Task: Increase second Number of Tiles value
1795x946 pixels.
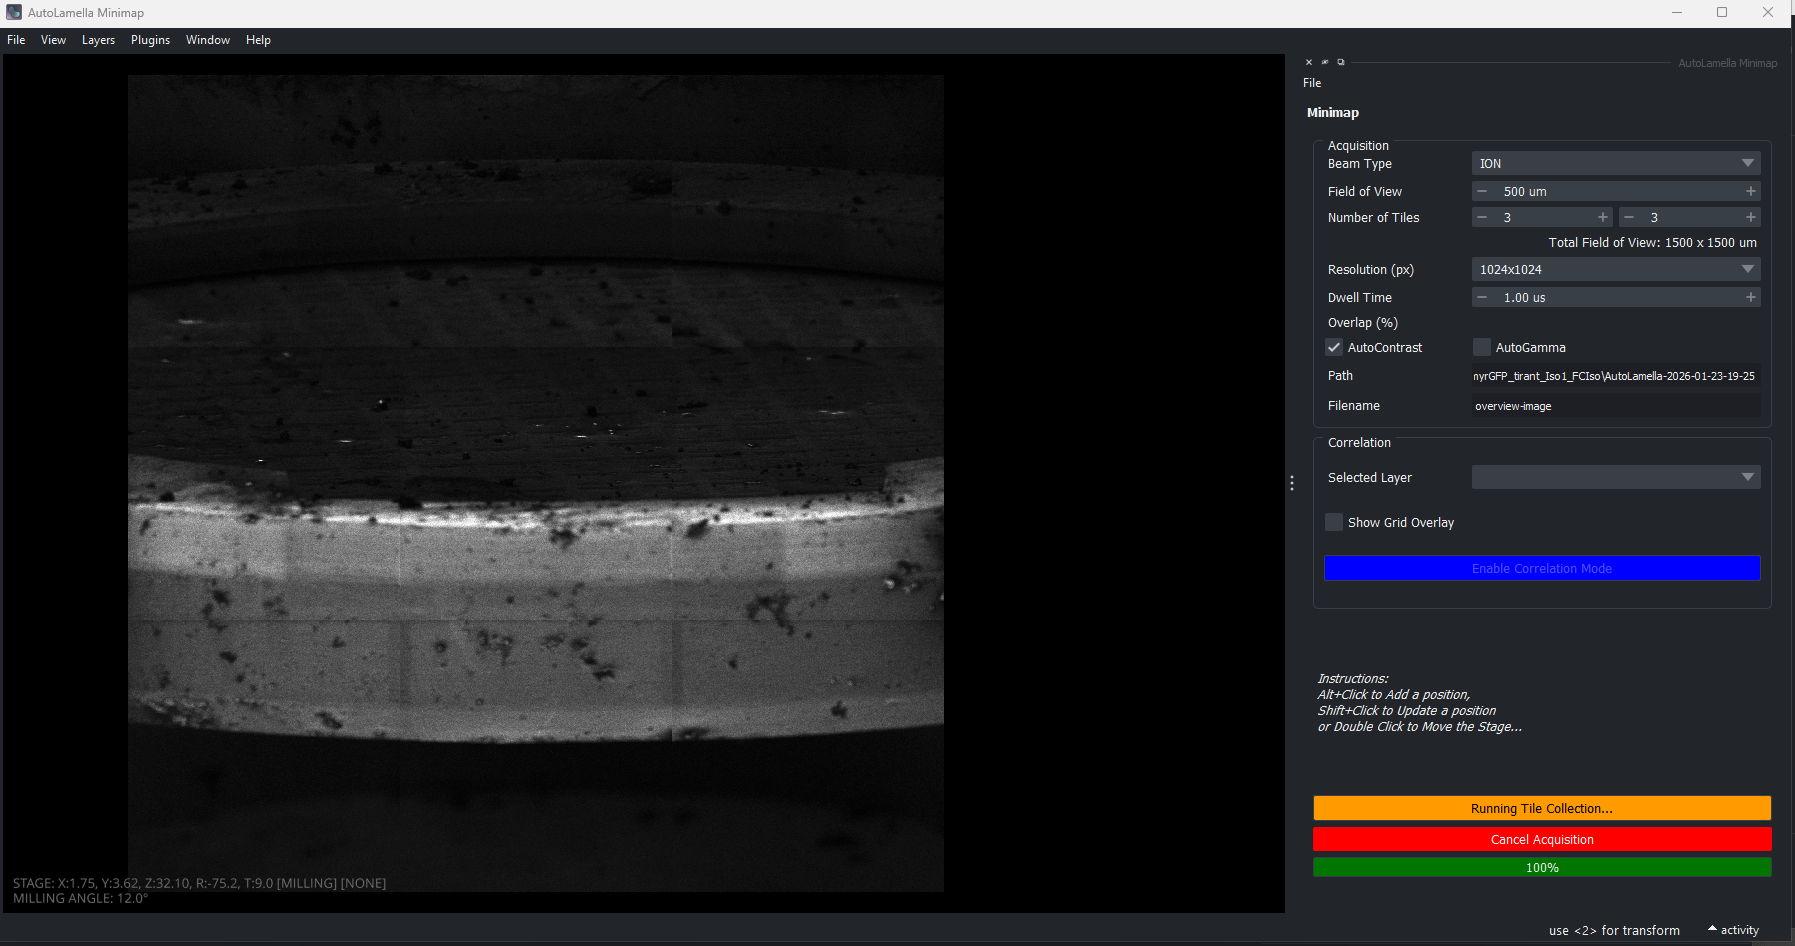Action: tap(1750, 217)
